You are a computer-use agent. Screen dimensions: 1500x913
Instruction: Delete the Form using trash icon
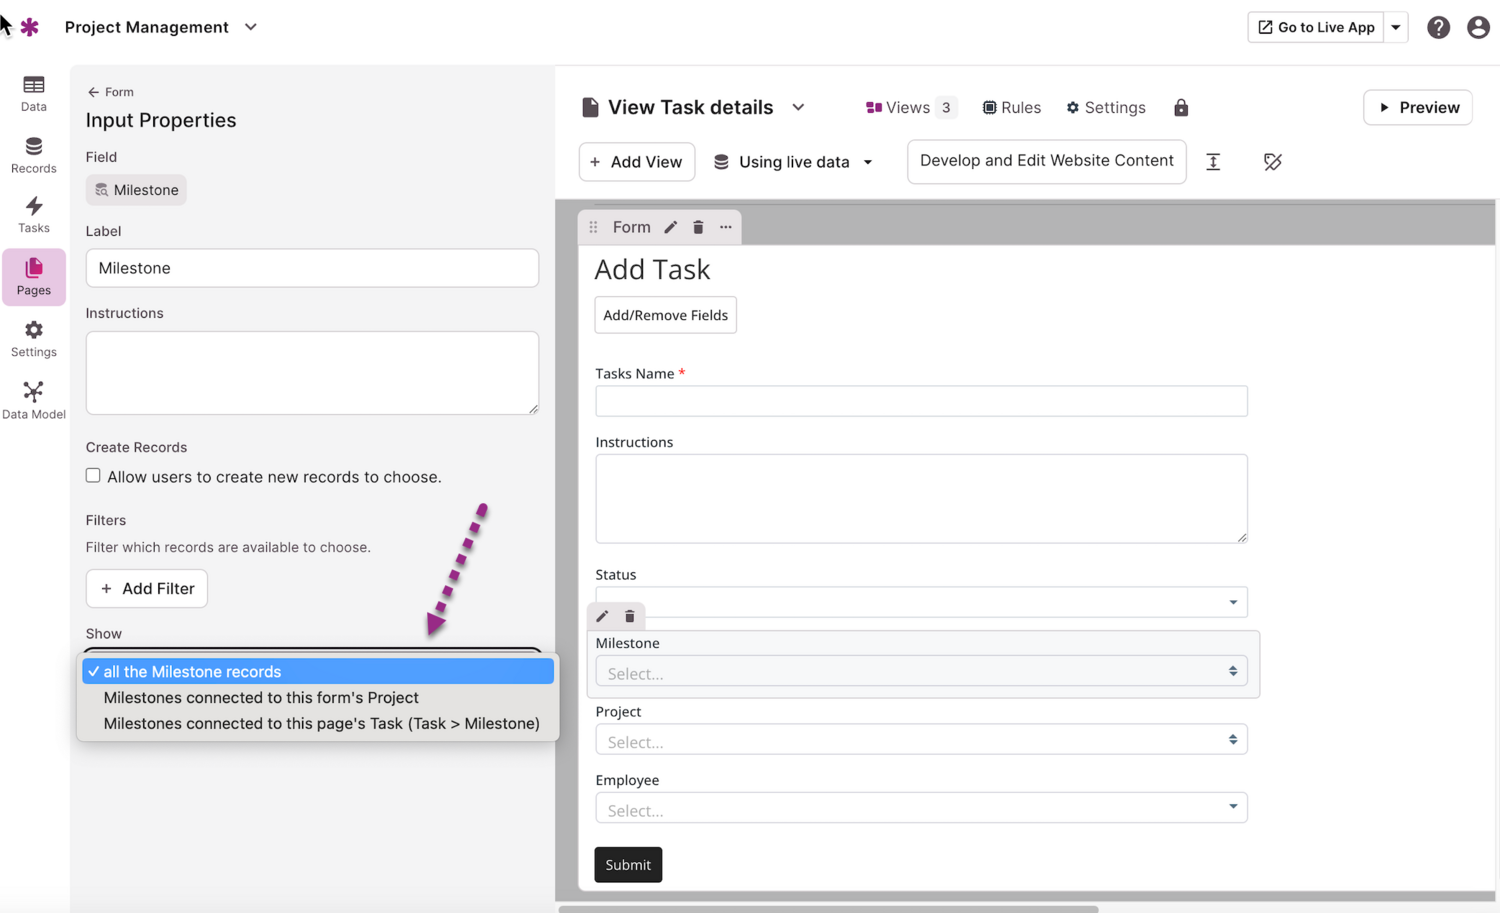click(698, 227)
